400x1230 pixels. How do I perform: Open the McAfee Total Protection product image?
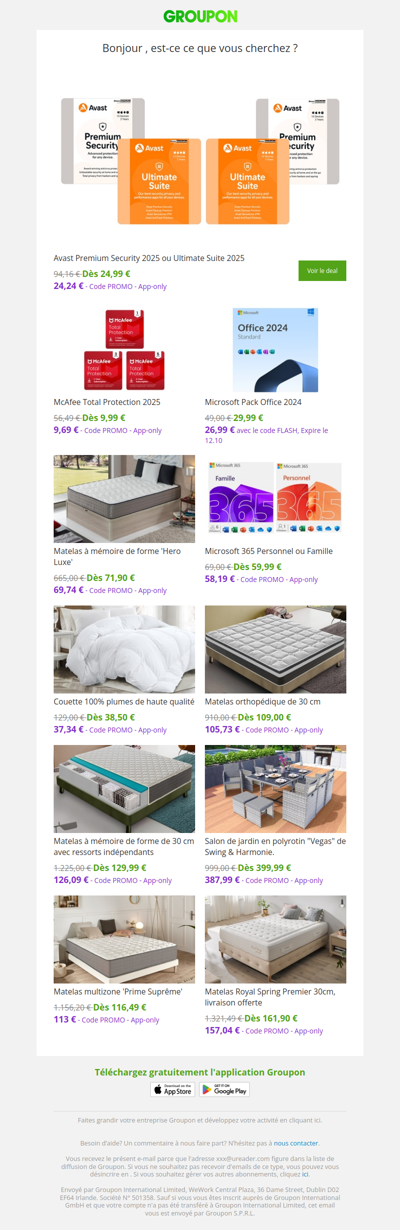tap(124, 350)
